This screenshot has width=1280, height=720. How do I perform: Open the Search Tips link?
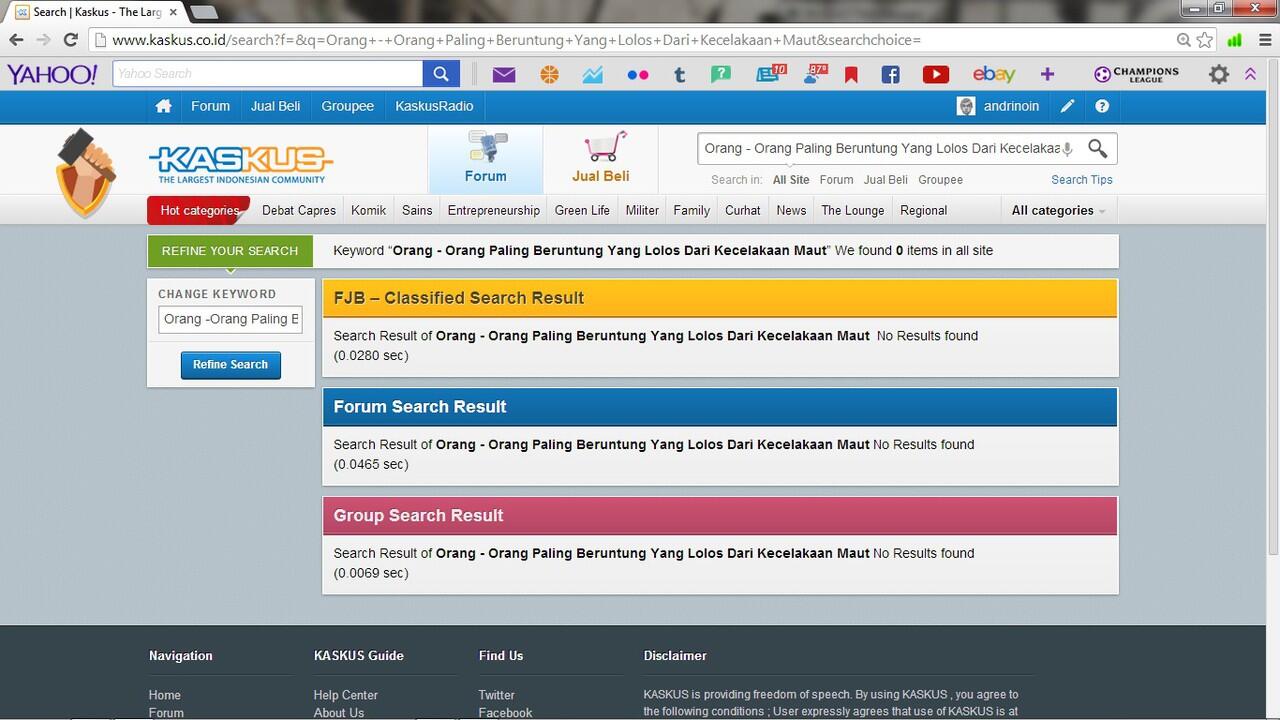tap(1082, 180)
